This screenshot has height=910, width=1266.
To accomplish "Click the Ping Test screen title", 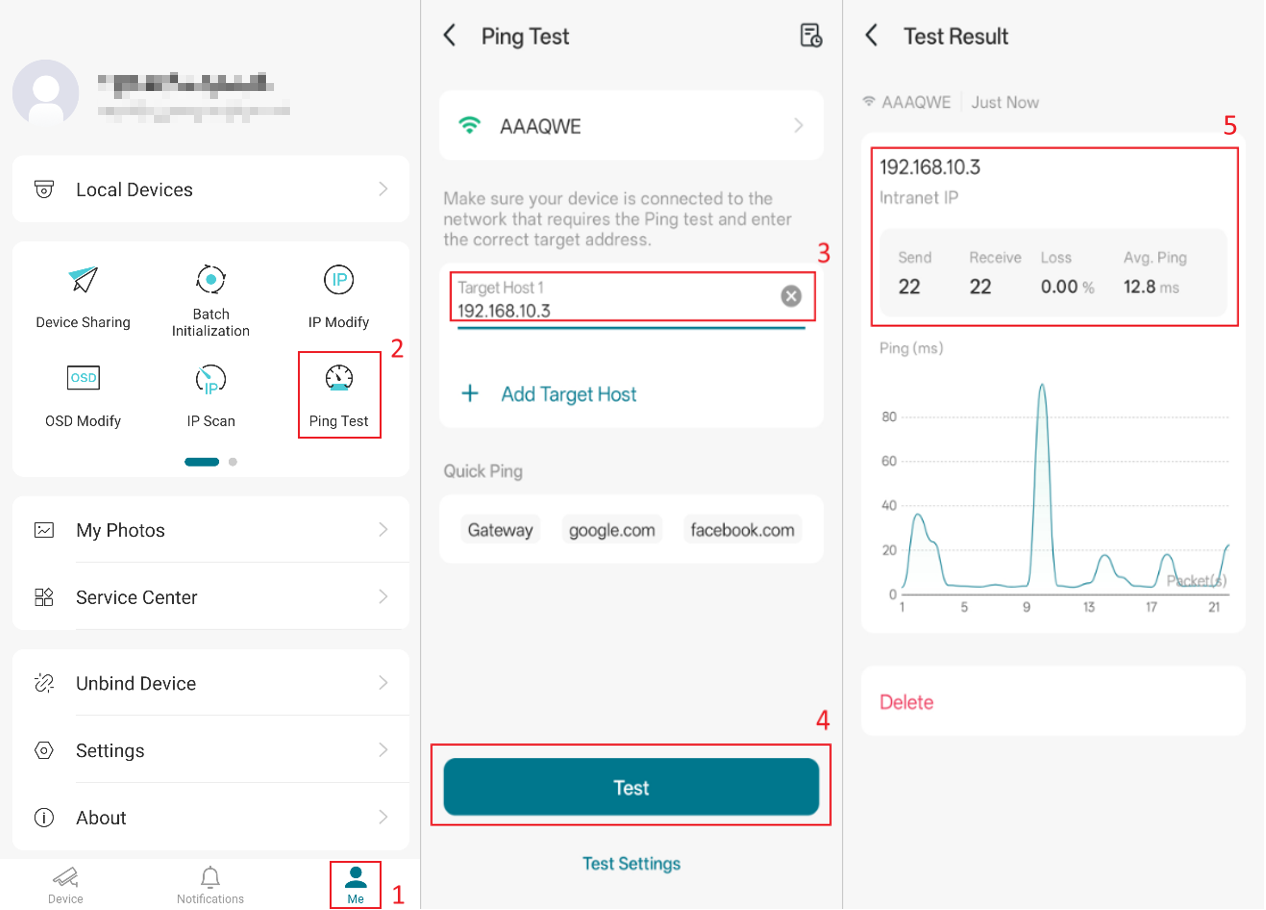I will (525, 36).
